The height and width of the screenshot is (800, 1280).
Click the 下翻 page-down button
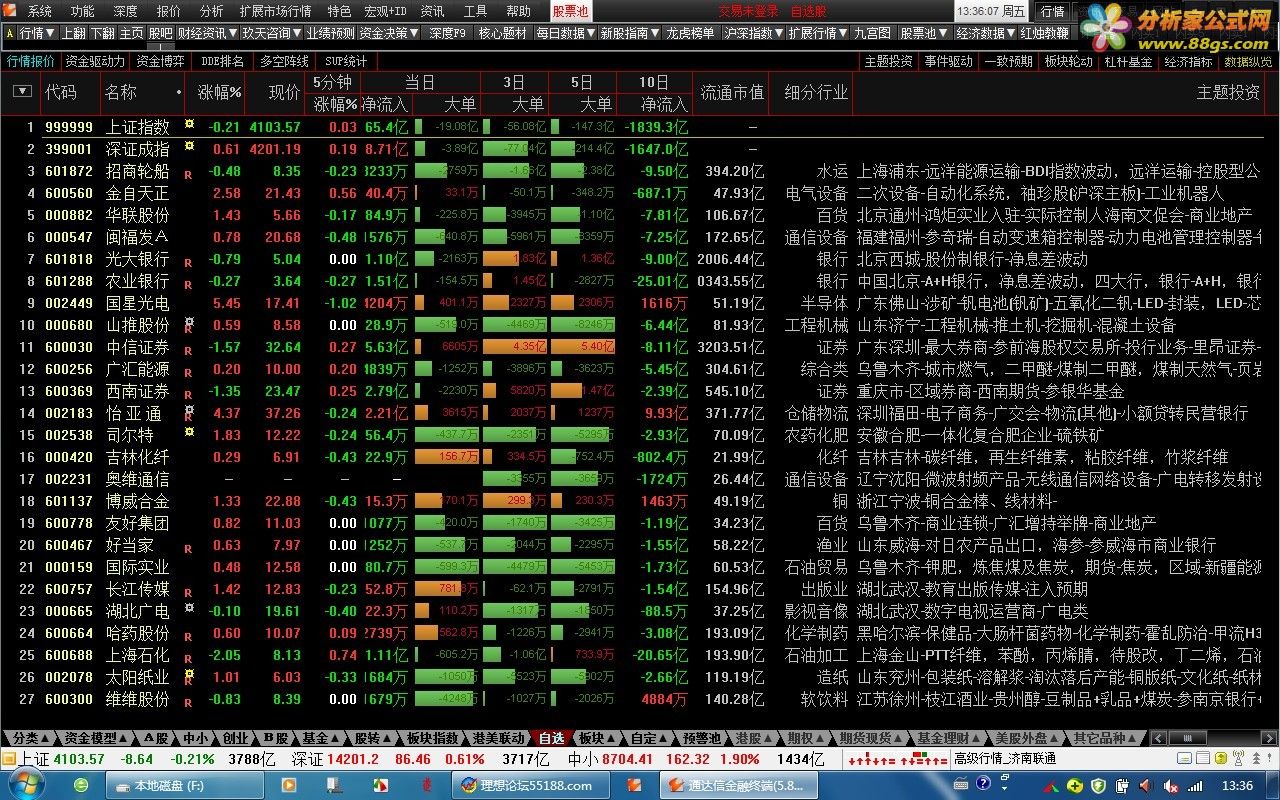[x=103, y=33]
